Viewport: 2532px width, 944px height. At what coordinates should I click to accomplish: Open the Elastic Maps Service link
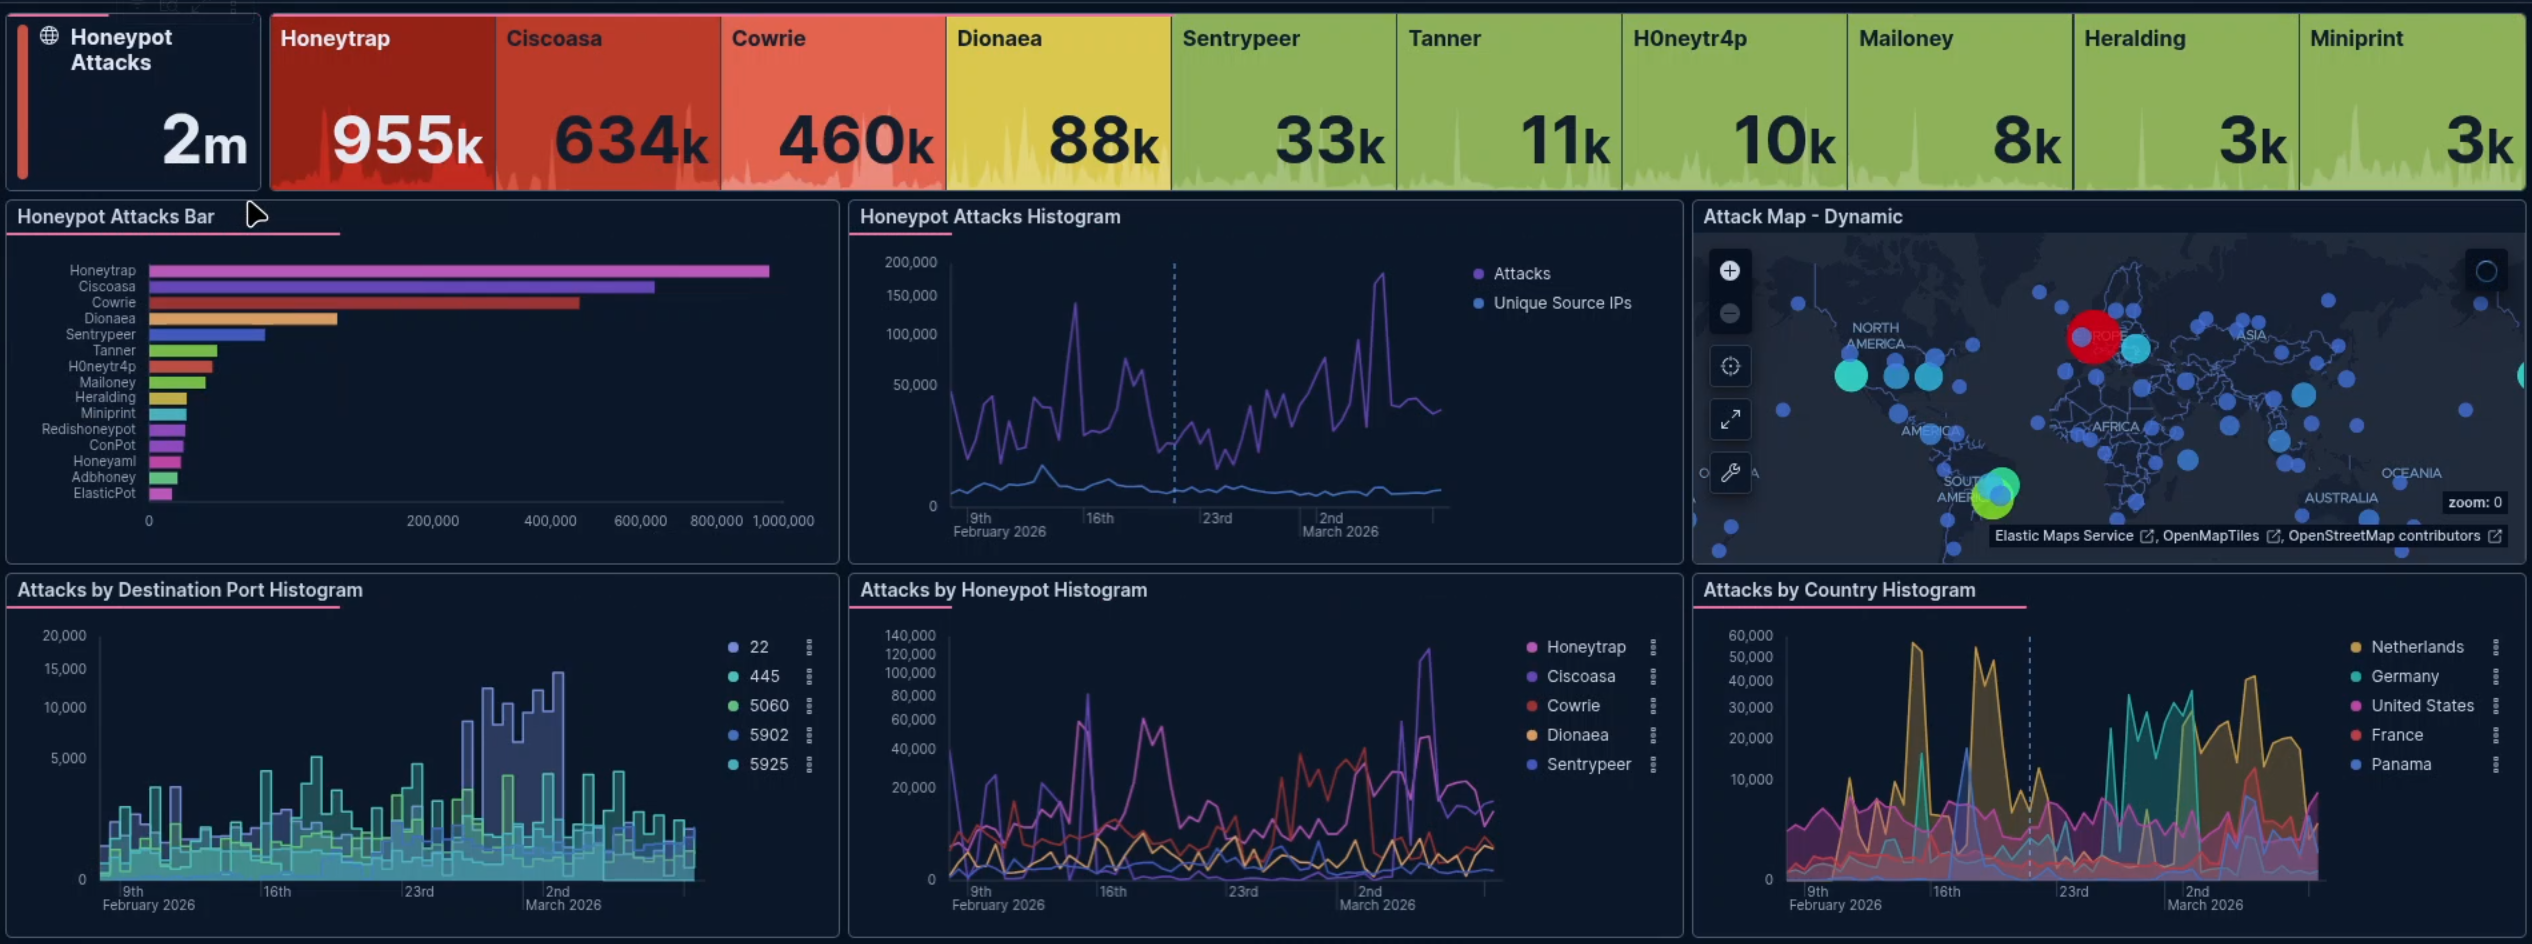pyautogui.click(x=2064, y=536)
